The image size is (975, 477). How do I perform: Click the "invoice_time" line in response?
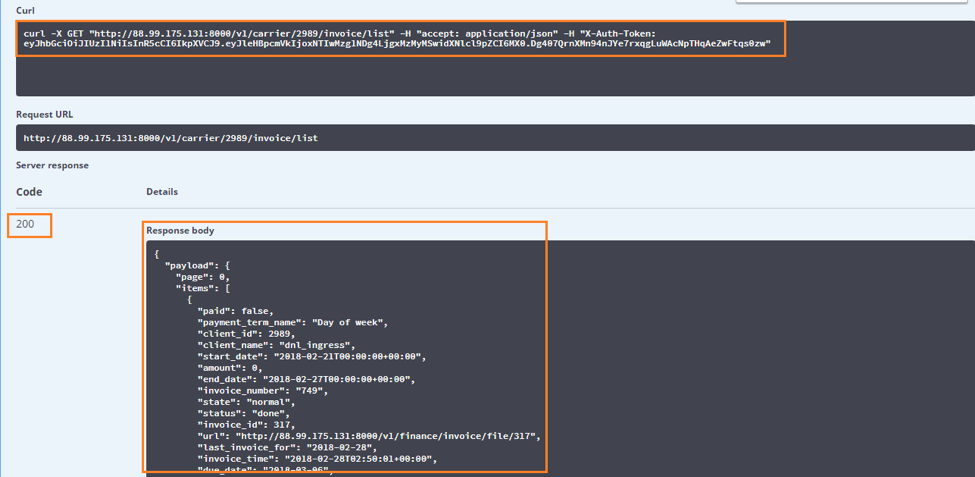[317, 459]
